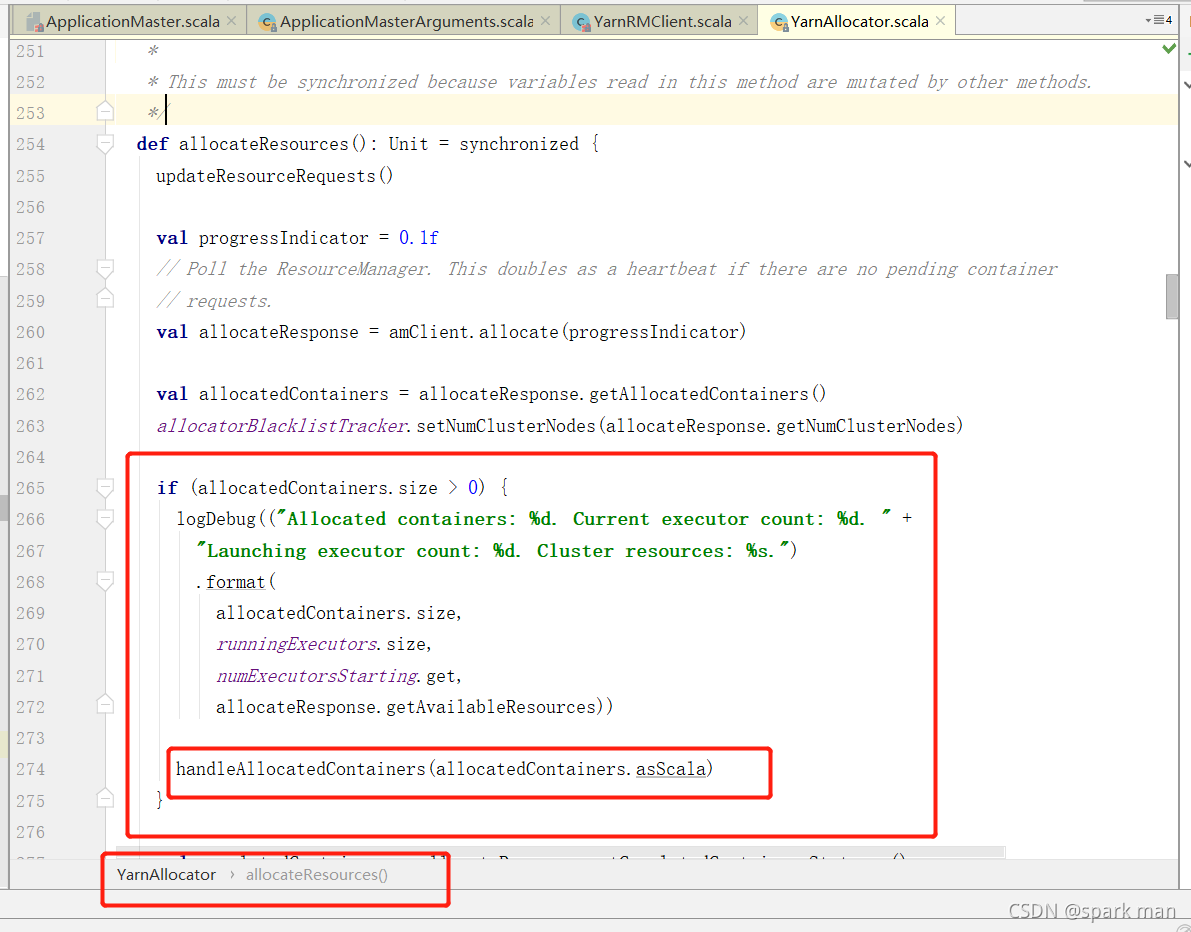Click on updateResourceRequests() call
Viewport: 1191px width, 932px height.
point(275,176)
